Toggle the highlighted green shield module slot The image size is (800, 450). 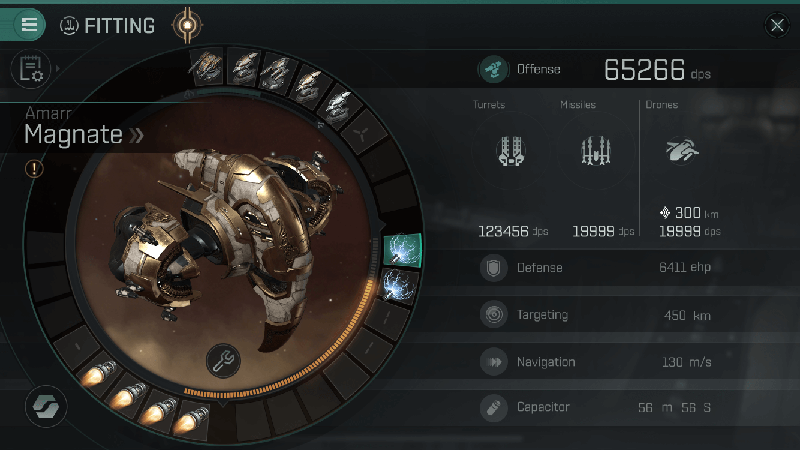pos(403,250)
